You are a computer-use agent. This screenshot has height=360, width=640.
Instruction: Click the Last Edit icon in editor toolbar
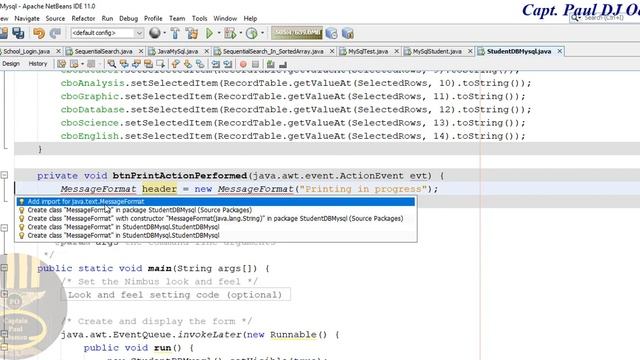(x=61, y=64)
